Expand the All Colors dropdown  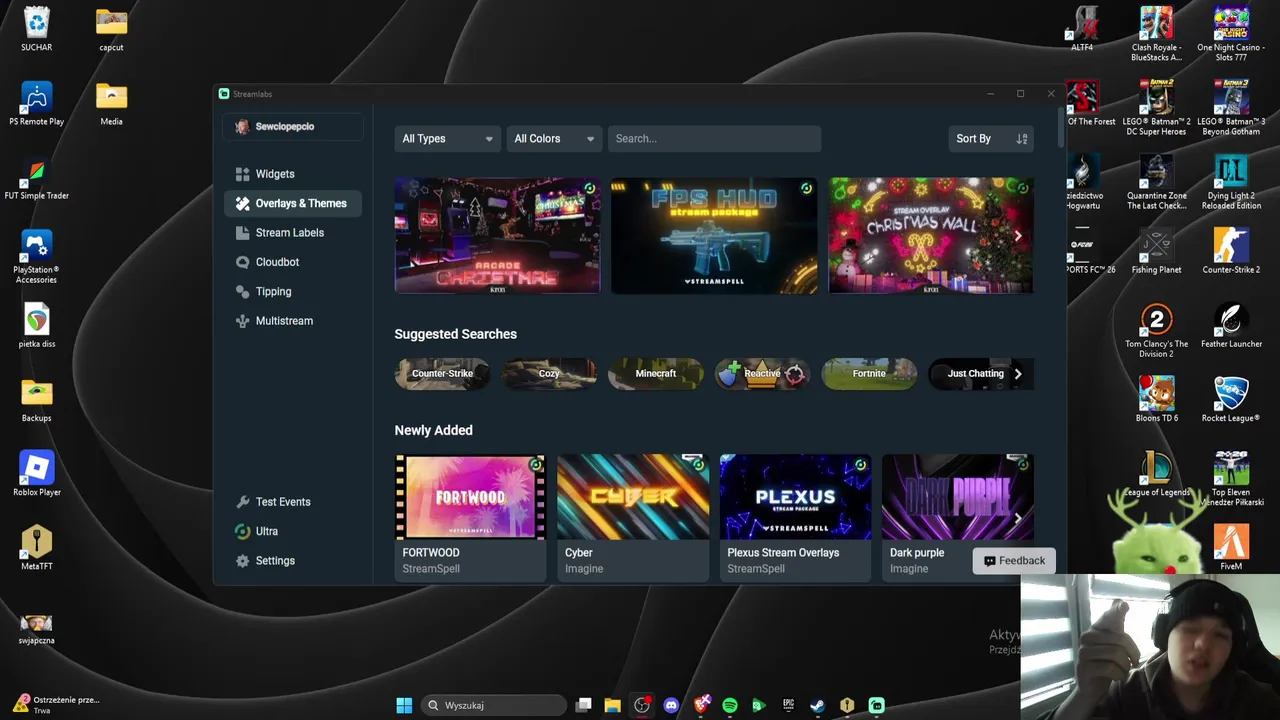[x=554, y=139]
